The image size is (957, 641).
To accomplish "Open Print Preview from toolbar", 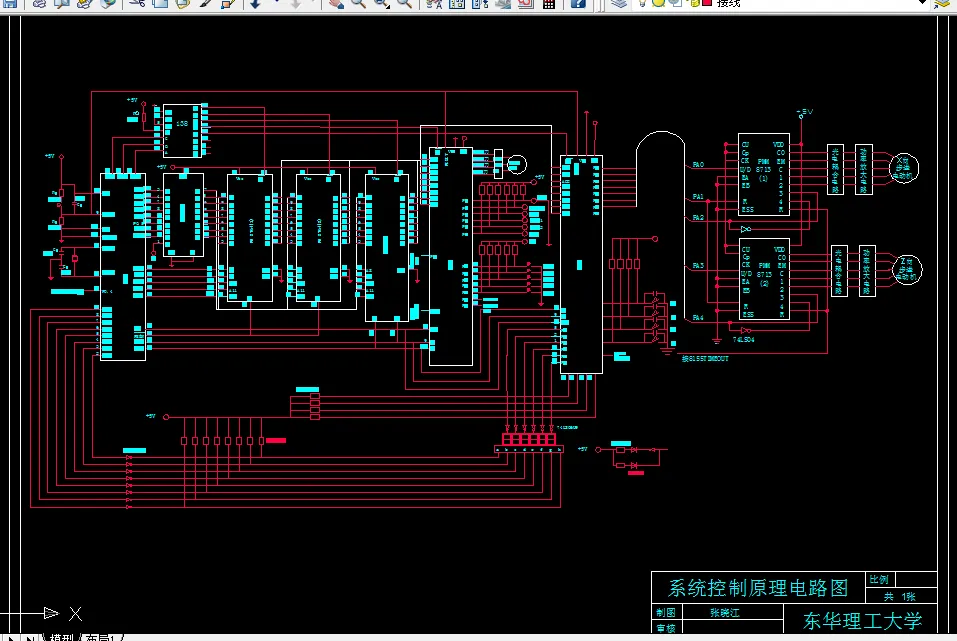I will [x=62, y=4].
